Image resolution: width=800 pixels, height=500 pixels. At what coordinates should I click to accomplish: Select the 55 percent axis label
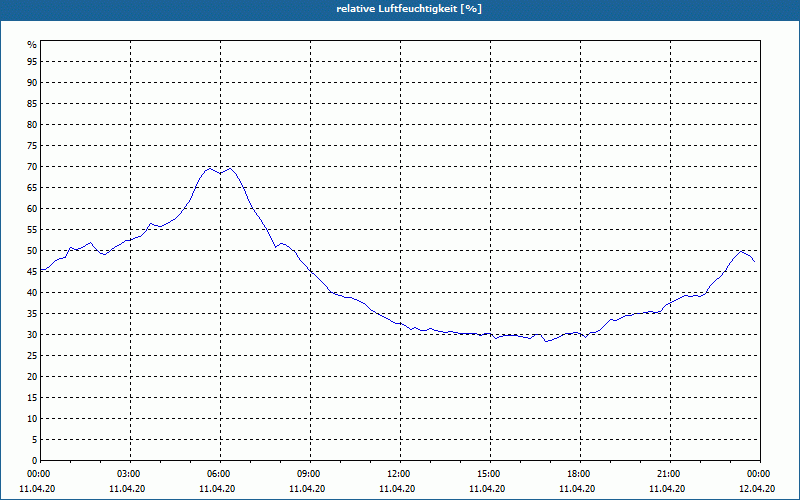click(x=32, y=230)
